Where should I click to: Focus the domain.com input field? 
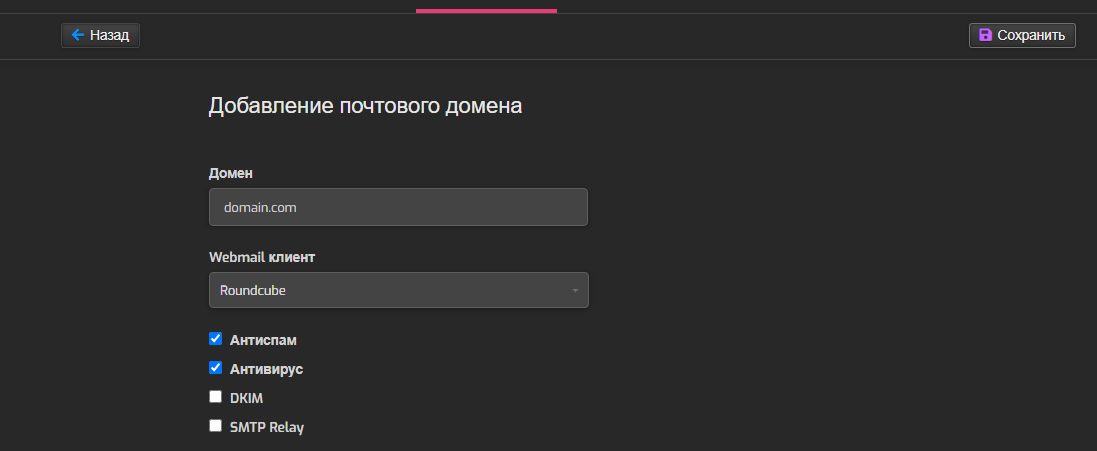pos(398,207)
